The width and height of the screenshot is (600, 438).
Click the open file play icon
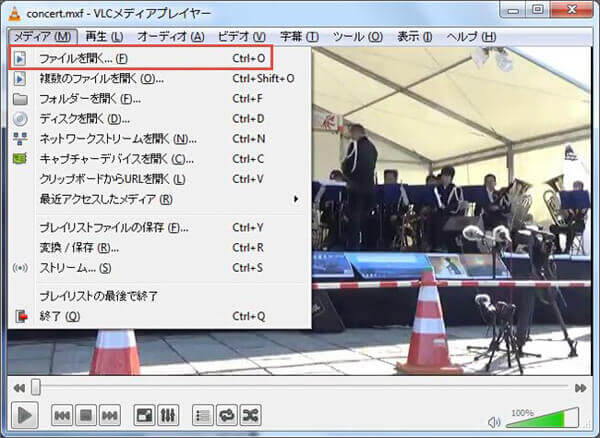pos(20,58)
